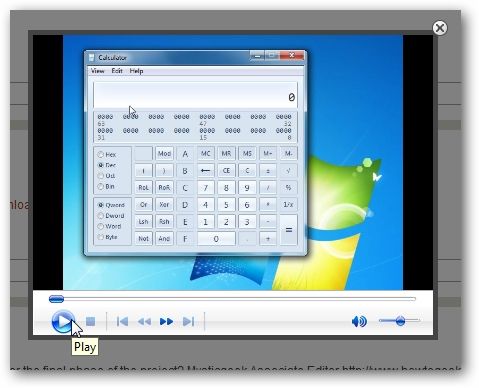Image resolution: width=479 pixels, height=388 pixels.
Task: Stop the video playback
Action: click(90, 322)
